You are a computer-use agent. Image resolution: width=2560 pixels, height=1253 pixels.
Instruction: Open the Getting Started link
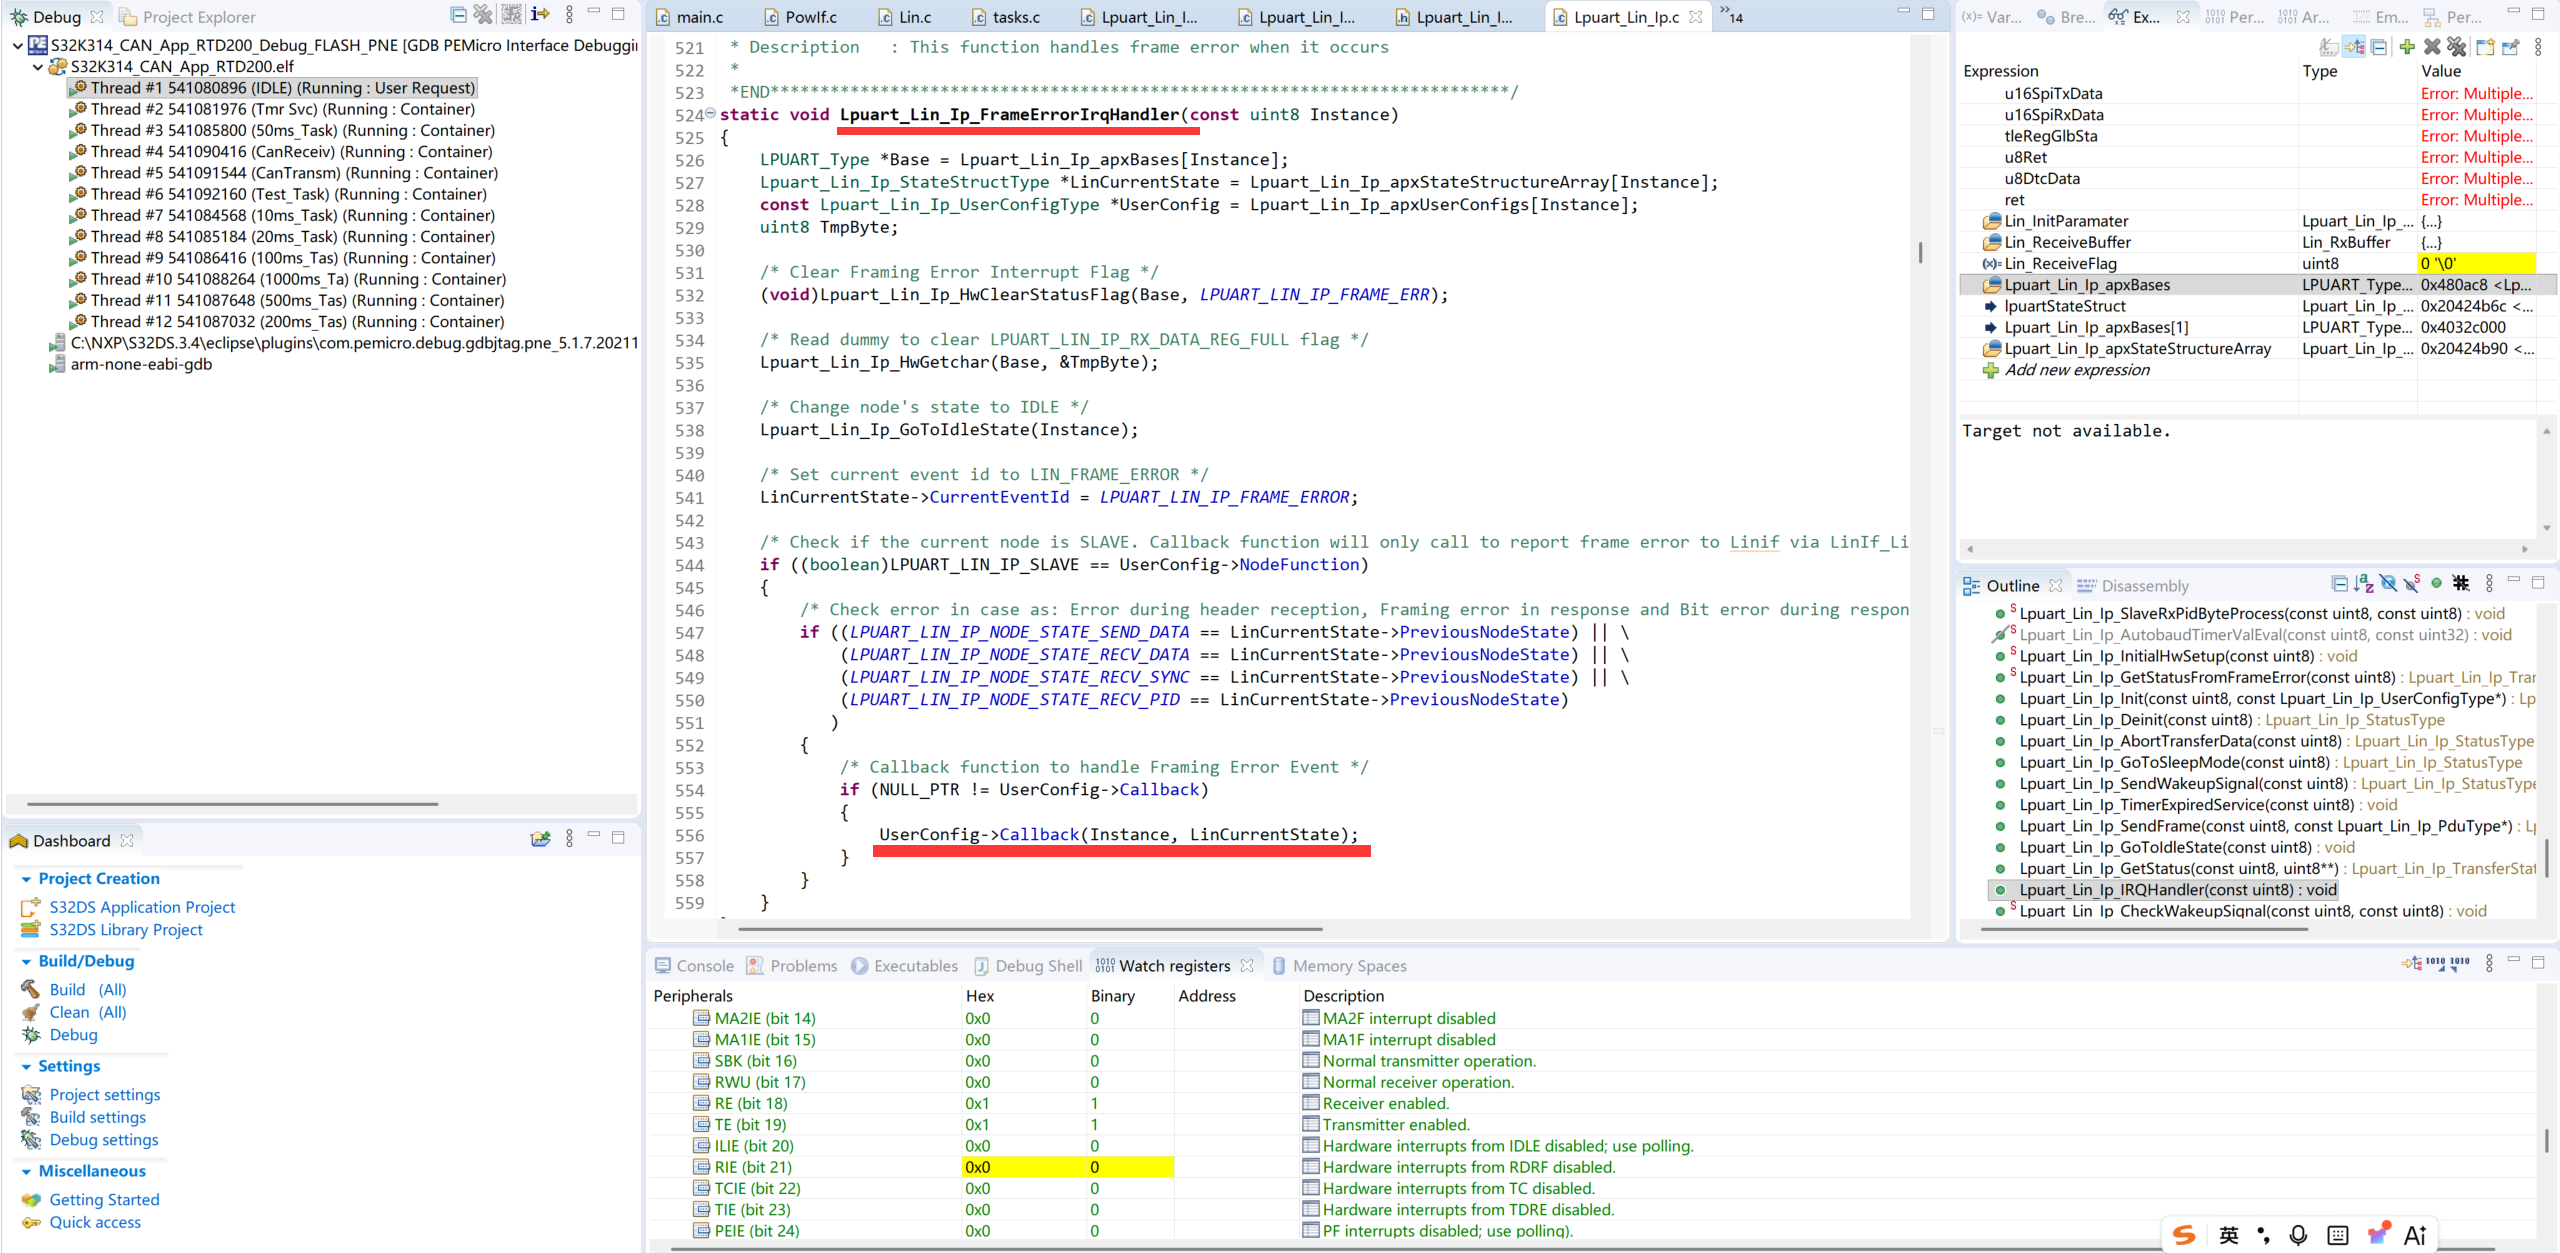click(105, 1199)
